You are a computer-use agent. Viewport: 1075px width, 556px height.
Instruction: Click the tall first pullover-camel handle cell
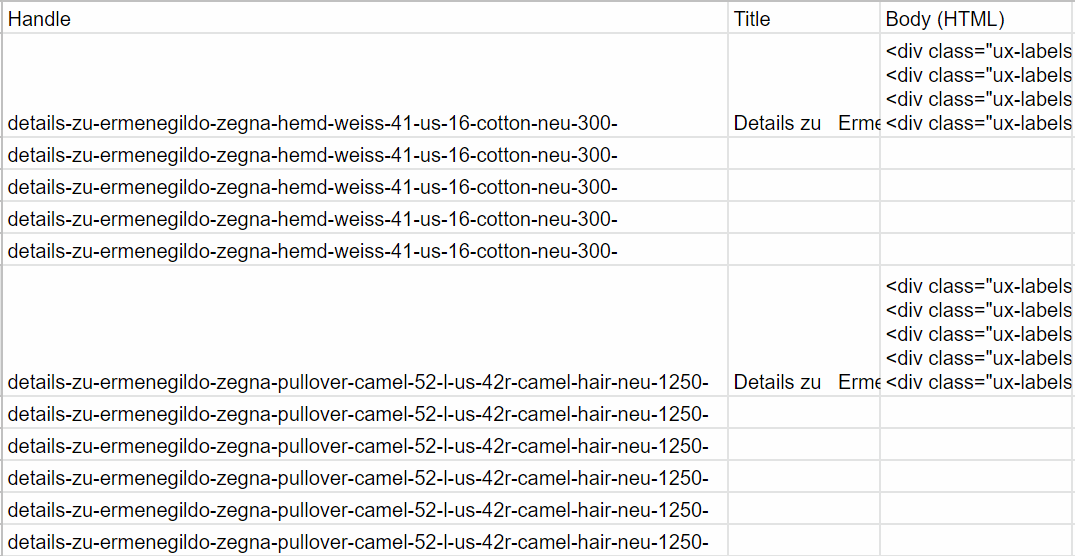pyautogui.click(x=365, y=331)
